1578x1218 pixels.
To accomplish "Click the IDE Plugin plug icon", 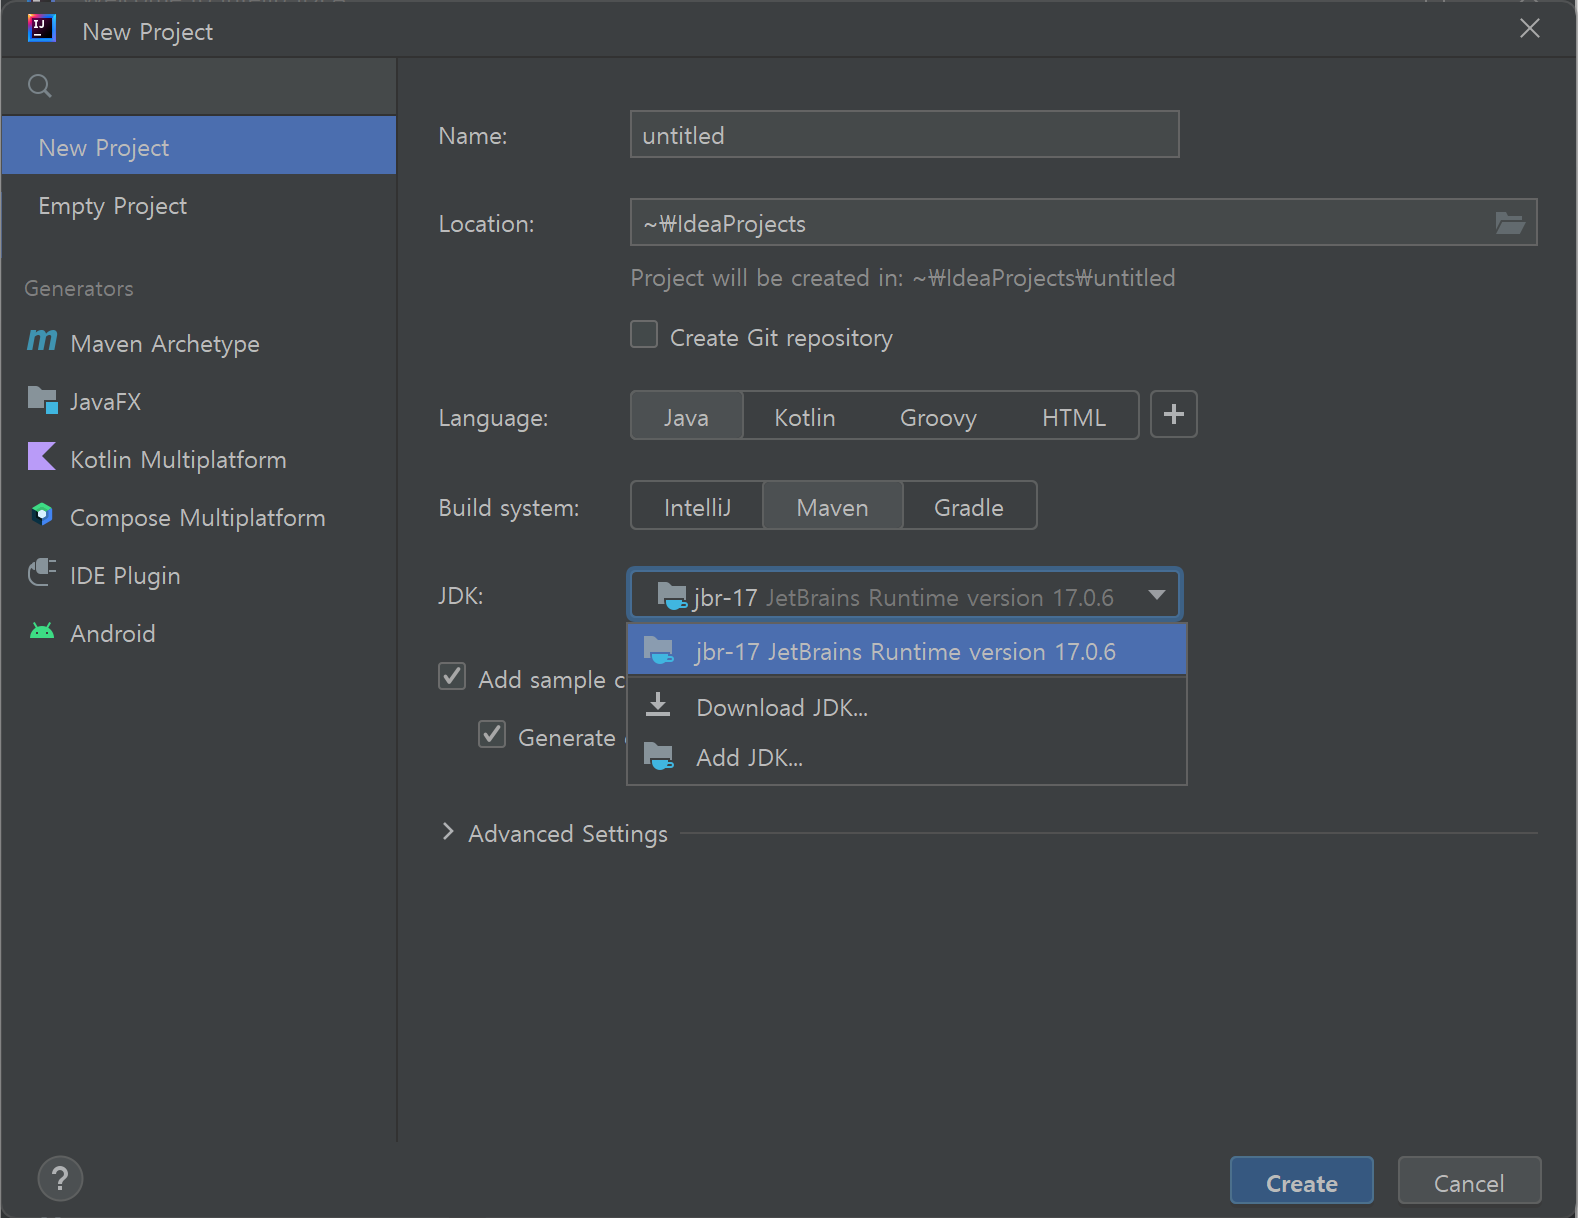I will click(42, 573).
